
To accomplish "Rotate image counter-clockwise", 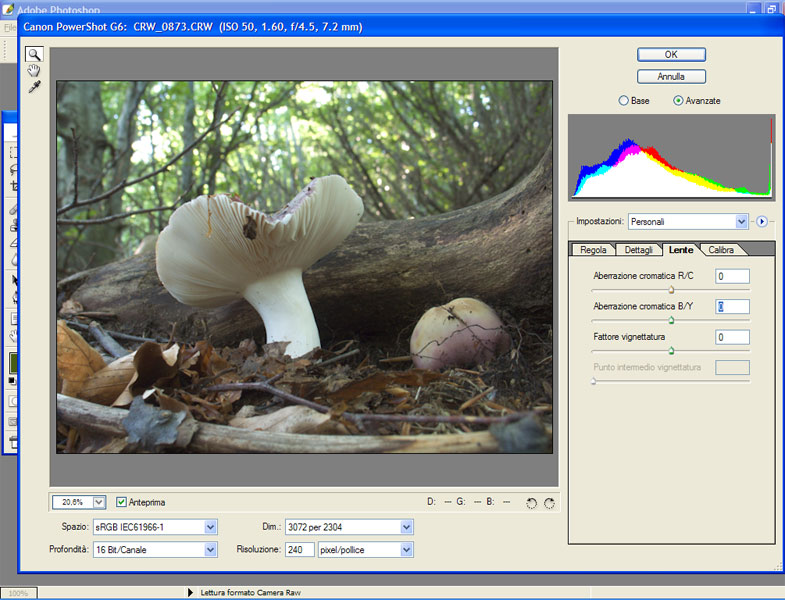I will pyautogui.click(x=531, y=502).
